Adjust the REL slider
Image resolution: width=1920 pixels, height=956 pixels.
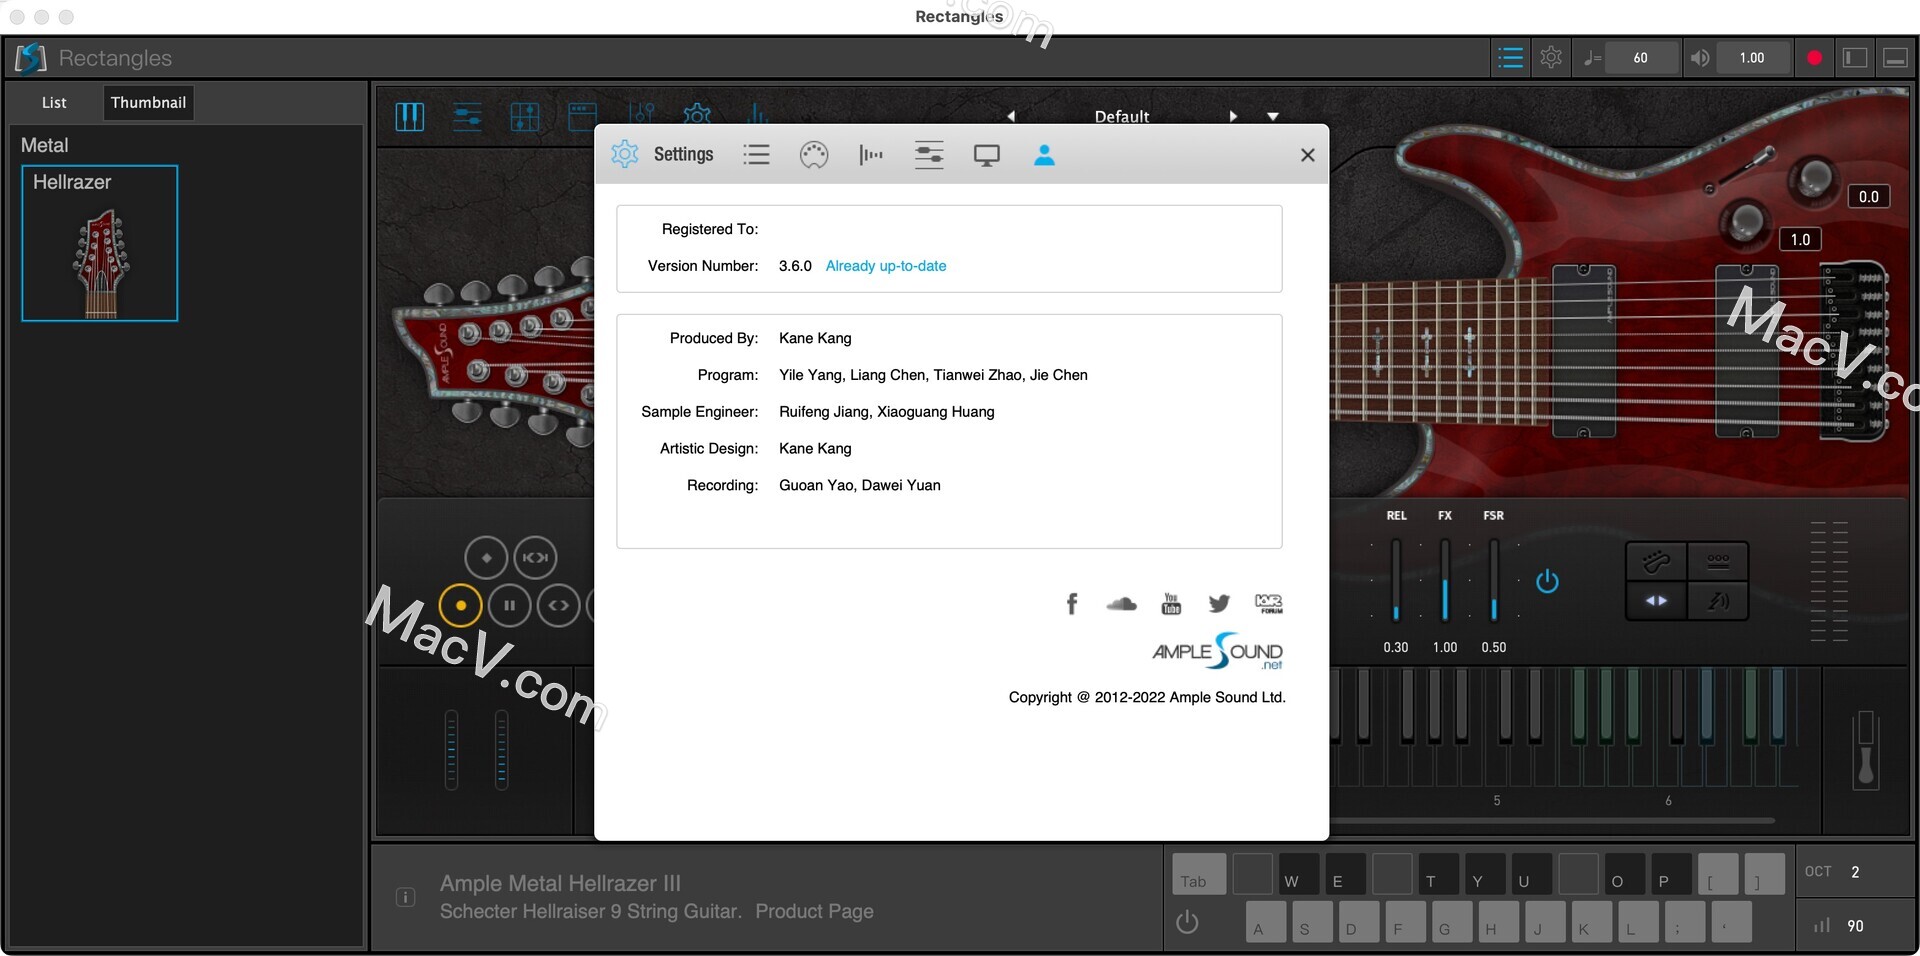pyautogui.click(x=1396, y=580)
